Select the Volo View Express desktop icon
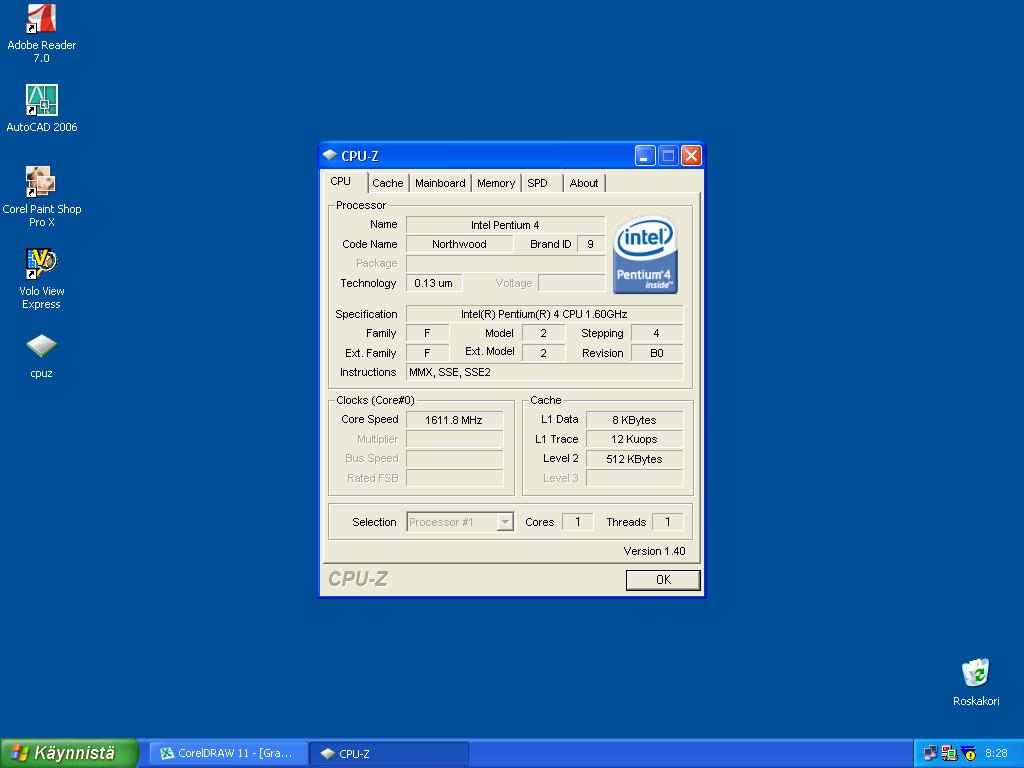The image size is (1024, 768). click(41, 279)
